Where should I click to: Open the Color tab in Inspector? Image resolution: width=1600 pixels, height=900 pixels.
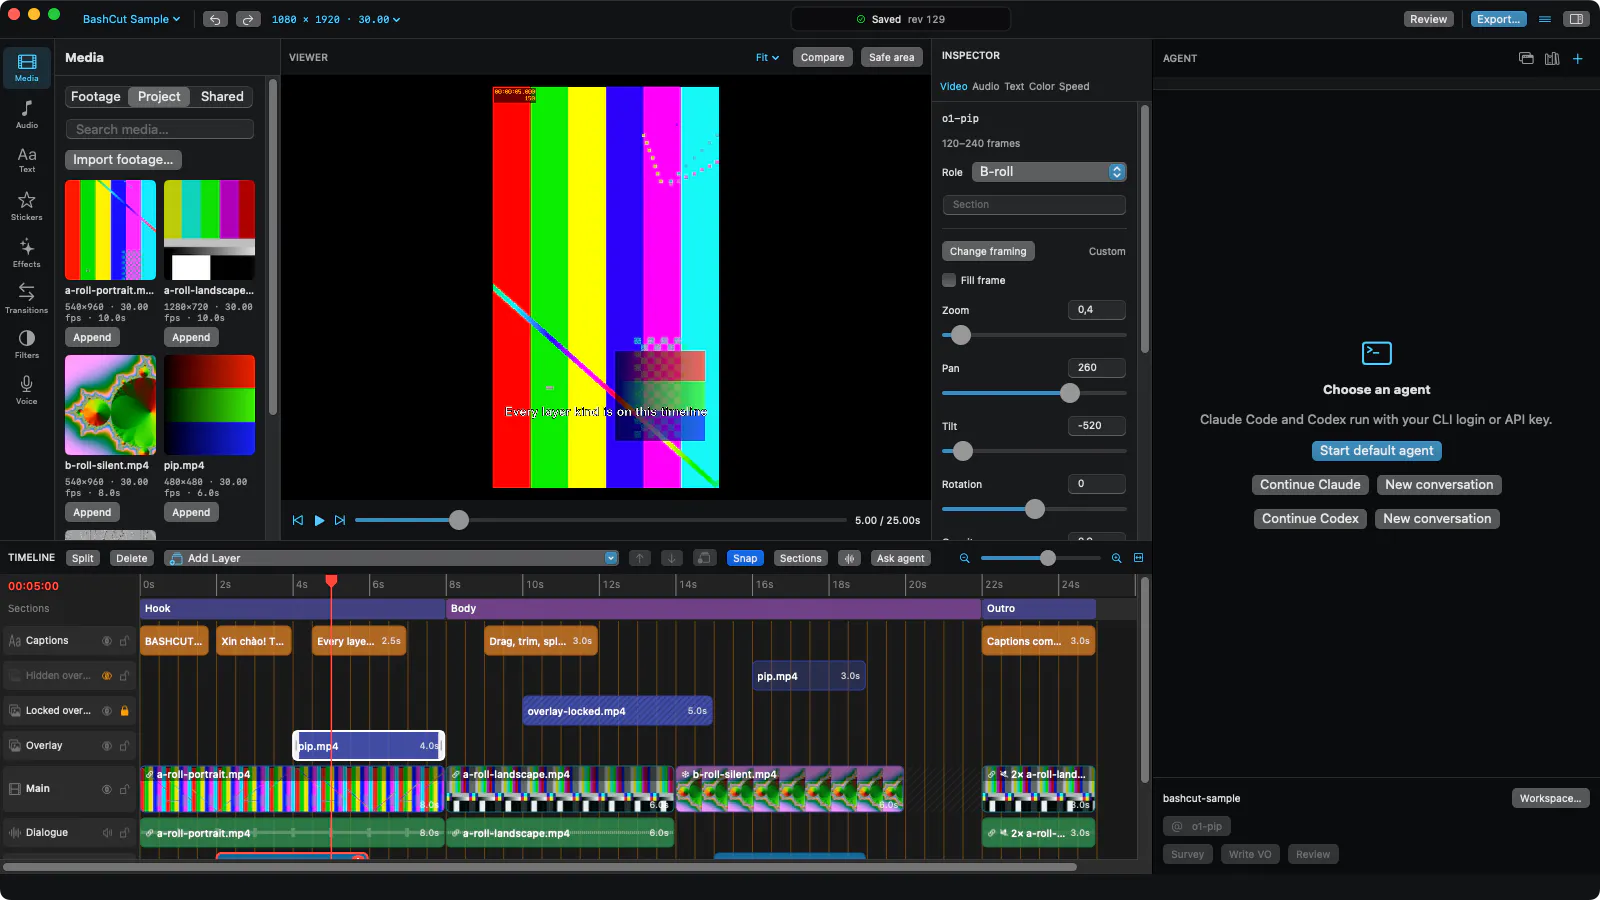pyautogui.click(x=1041, y=86)
